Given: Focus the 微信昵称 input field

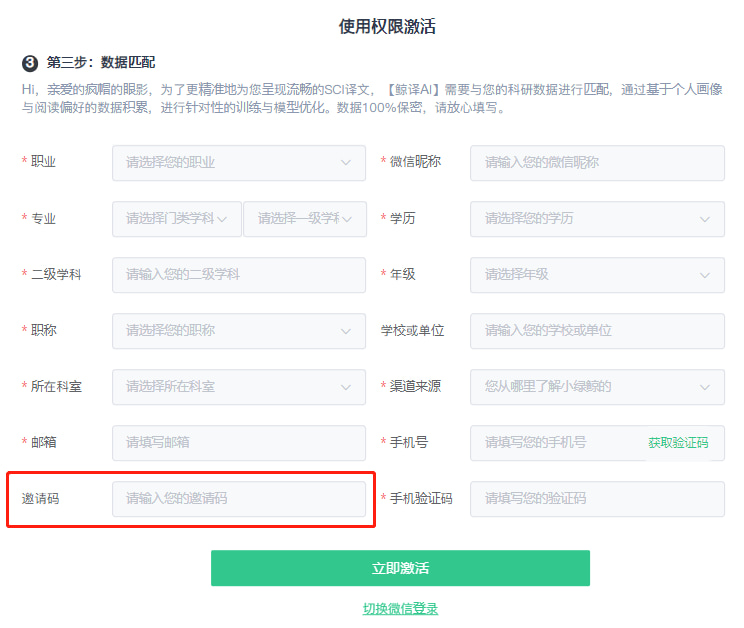Looking at the screenshot, I should (x=597, y=163).
